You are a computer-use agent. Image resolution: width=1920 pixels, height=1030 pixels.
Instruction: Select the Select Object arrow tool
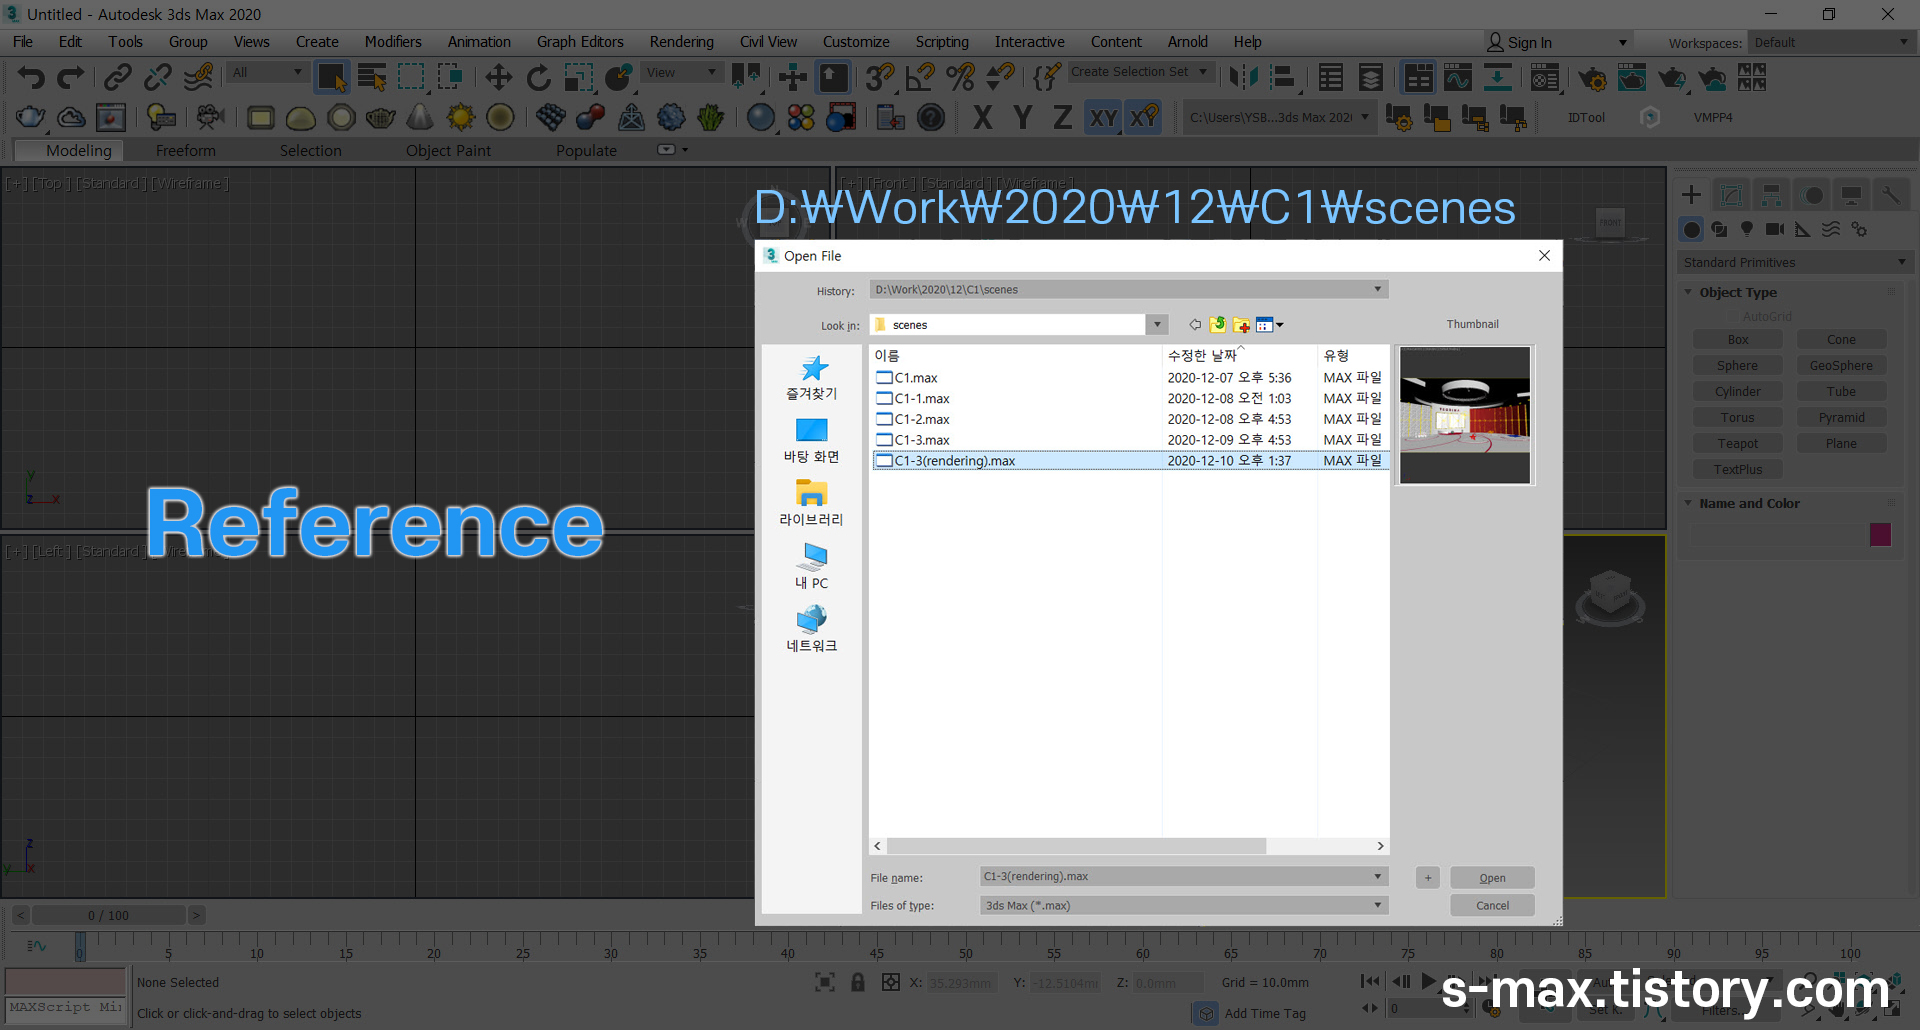click(331, 77)
